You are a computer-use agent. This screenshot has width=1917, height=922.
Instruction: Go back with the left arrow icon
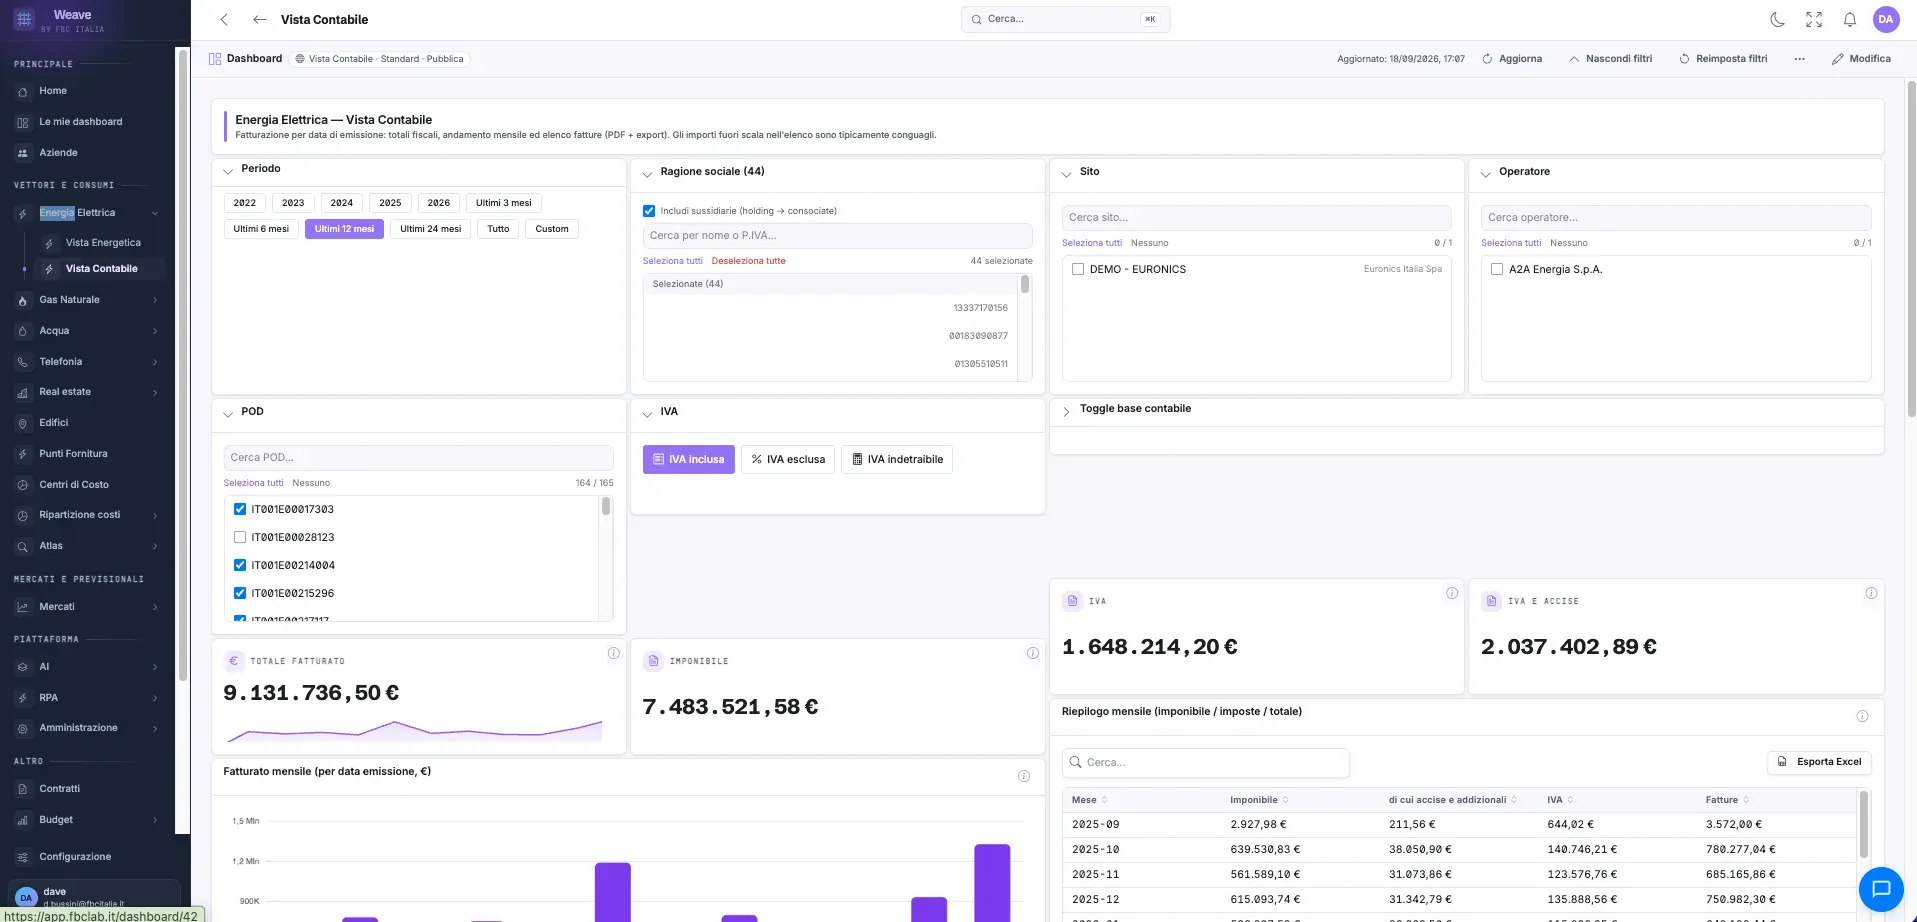coord(260,19)
